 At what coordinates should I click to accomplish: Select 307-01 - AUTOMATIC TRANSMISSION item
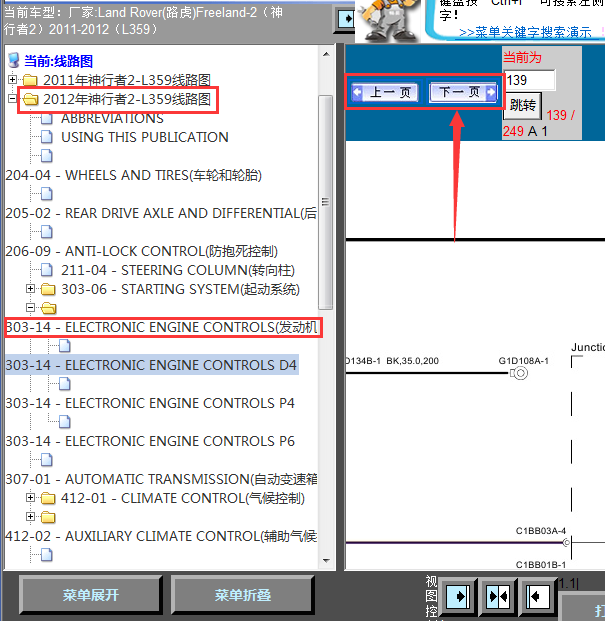click(x=161, y=480)
